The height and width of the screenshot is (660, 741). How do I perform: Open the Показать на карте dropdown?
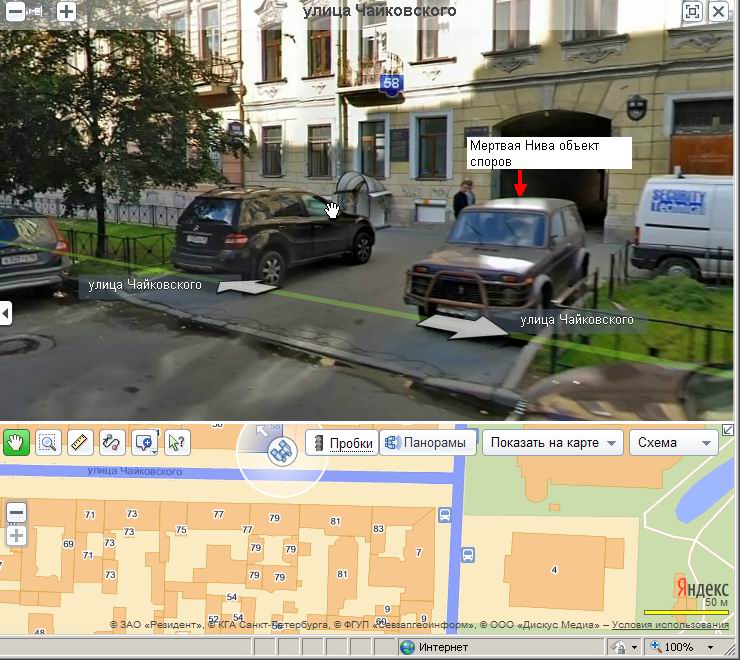click(x=553, y=443)
